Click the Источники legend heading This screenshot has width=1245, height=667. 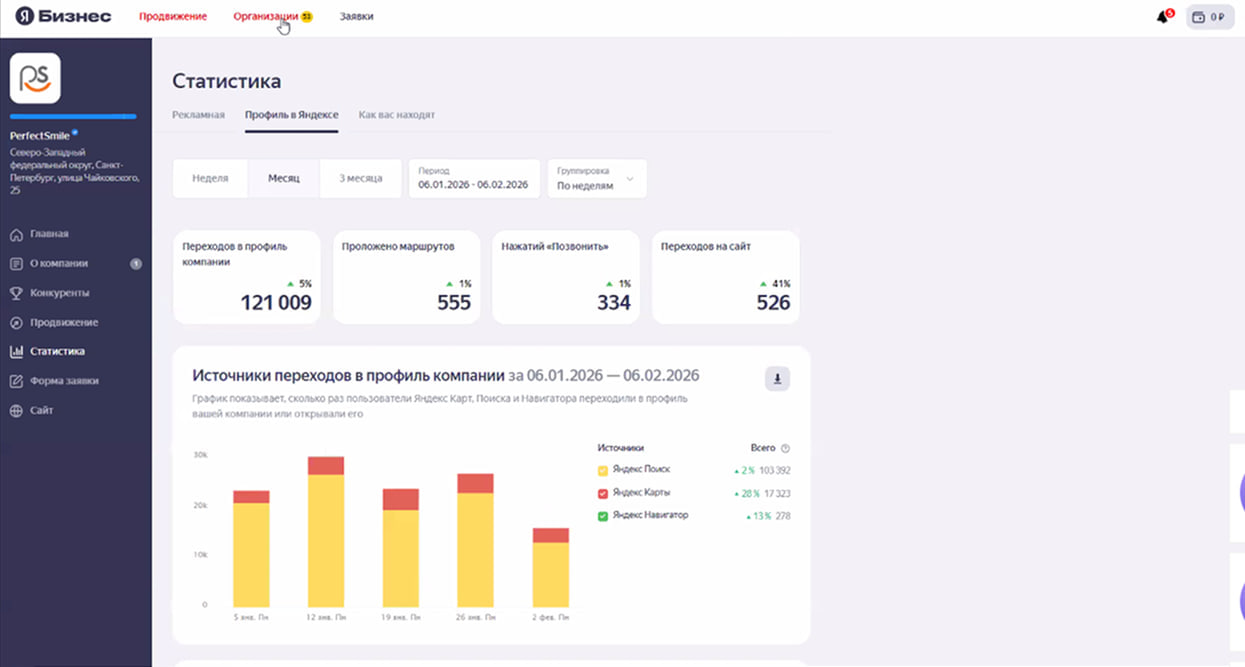621,448
